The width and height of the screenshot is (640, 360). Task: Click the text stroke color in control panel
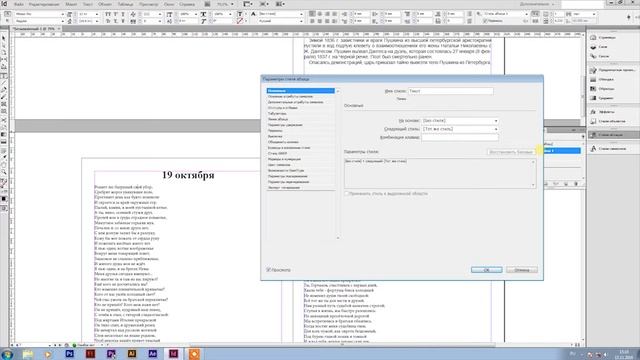pyautogui.click(x=240, y=21)
